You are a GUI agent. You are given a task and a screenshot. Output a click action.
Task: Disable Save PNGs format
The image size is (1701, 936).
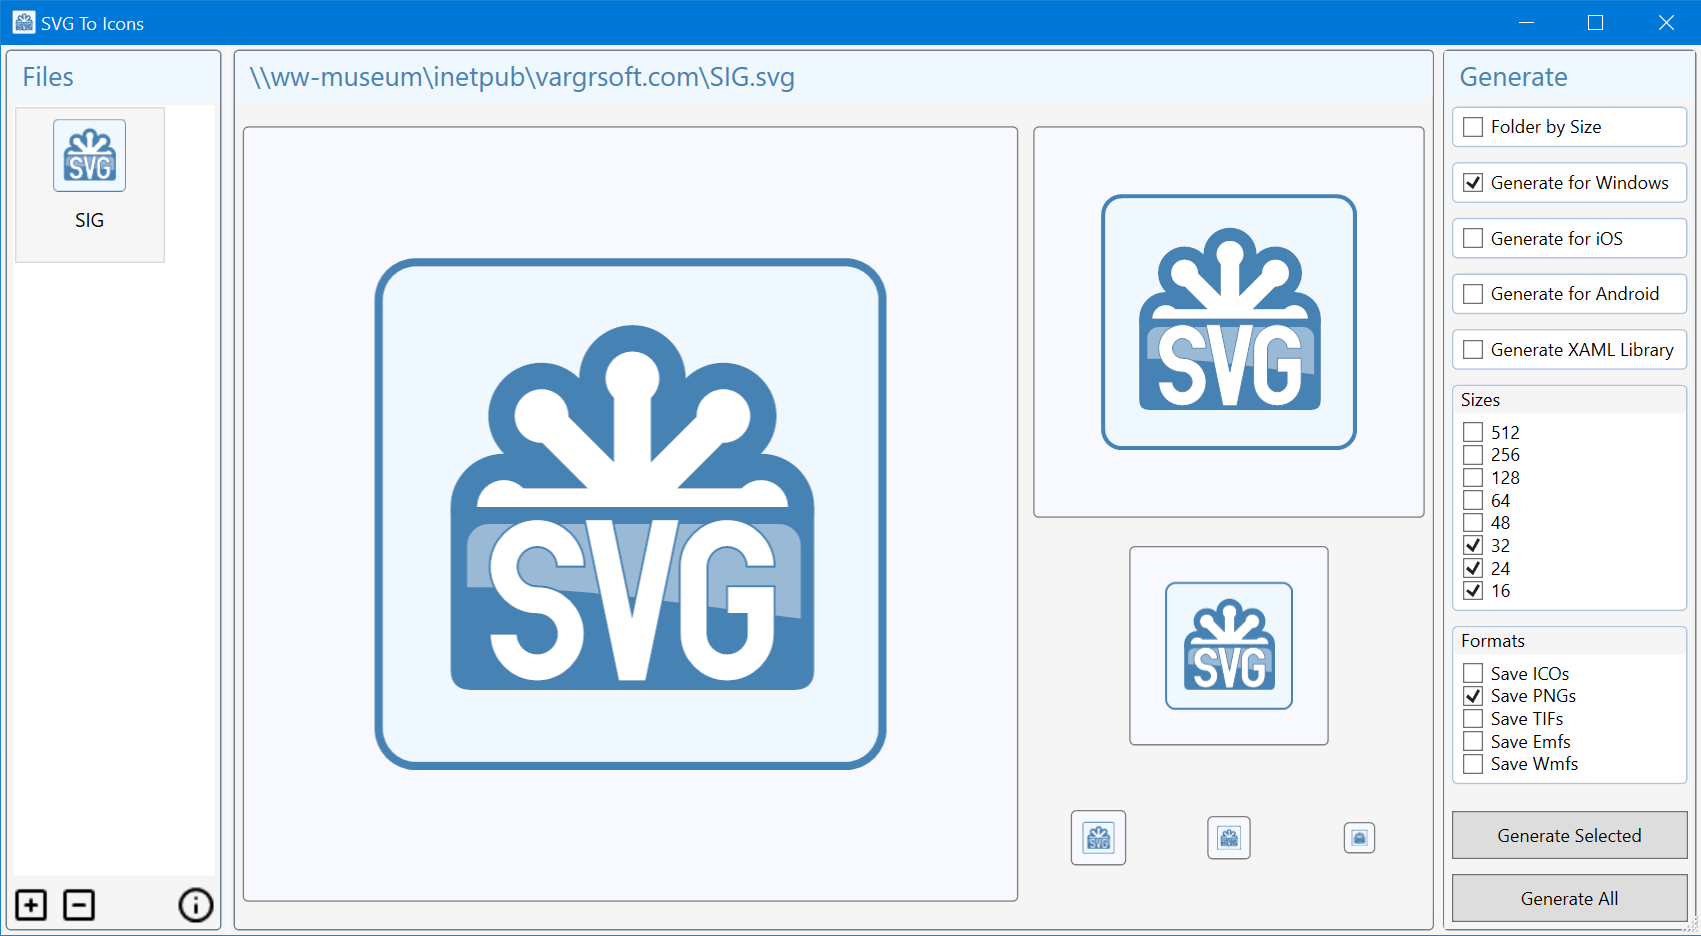pyautogui.click(x=1473, y=696)
